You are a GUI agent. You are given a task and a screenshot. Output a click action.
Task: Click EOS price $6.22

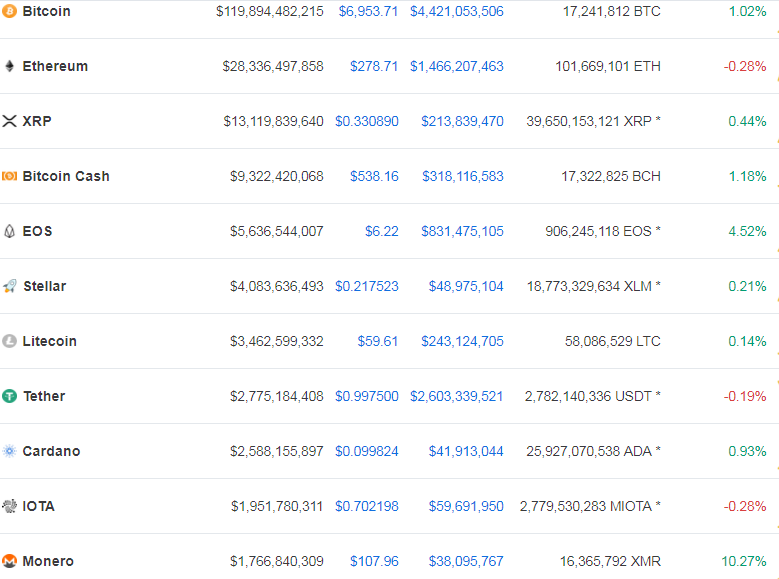tap(382, 231)
